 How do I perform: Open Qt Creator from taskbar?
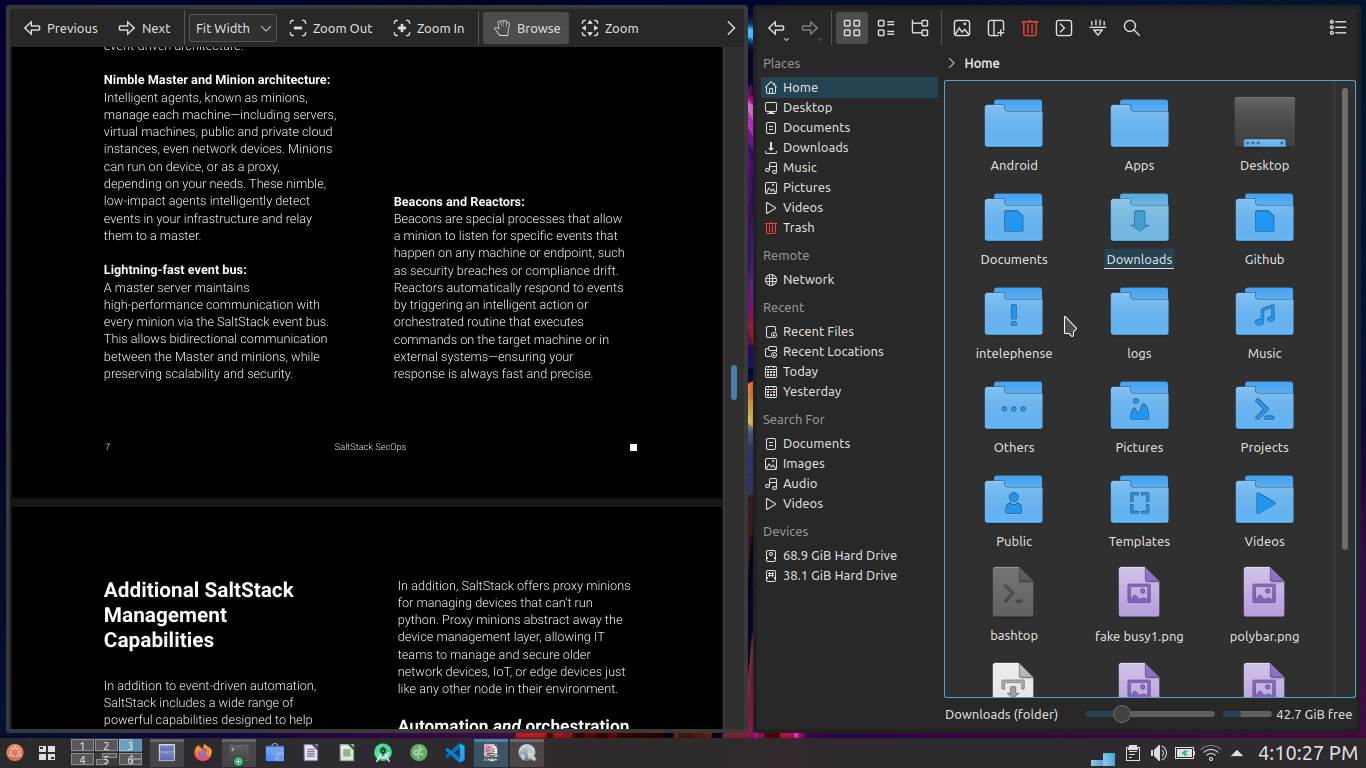(419, 753)
